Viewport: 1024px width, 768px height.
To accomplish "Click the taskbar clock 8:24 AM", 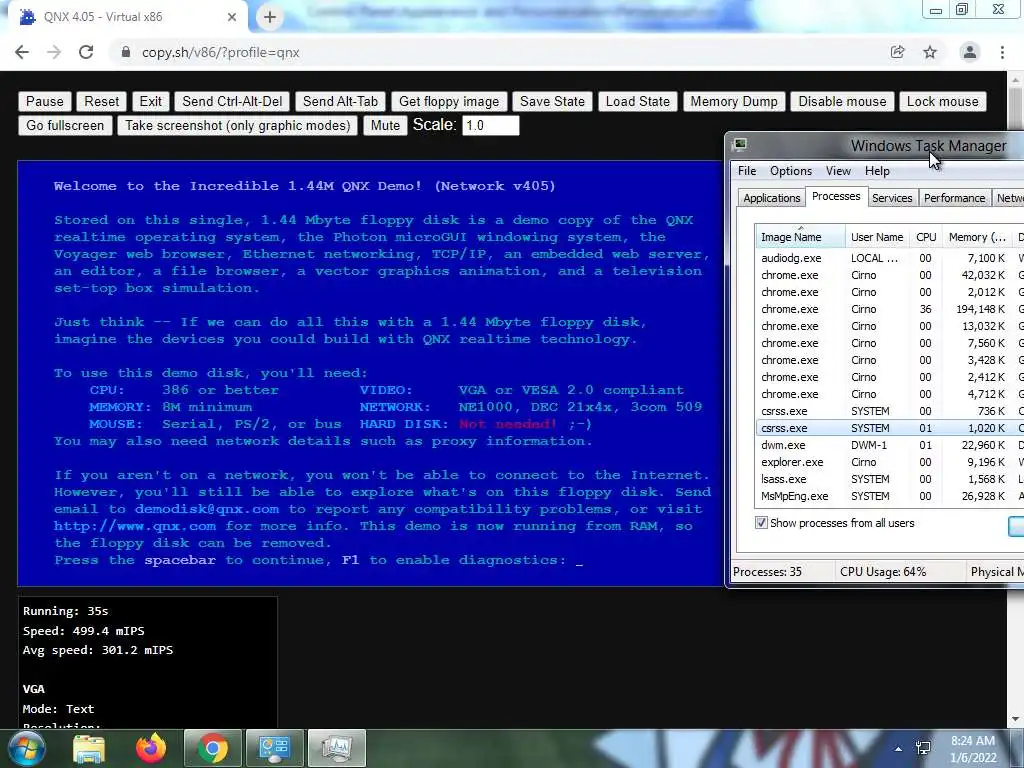I will pos(973,749).
